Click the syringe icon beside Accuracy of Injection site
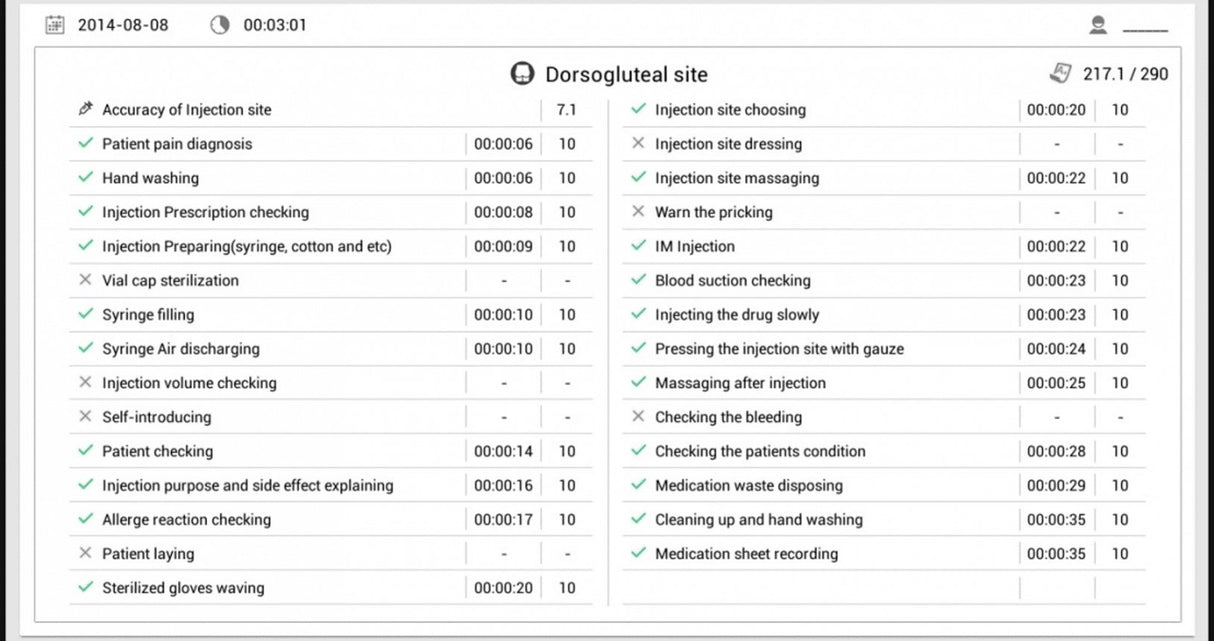 click(85, 109)
